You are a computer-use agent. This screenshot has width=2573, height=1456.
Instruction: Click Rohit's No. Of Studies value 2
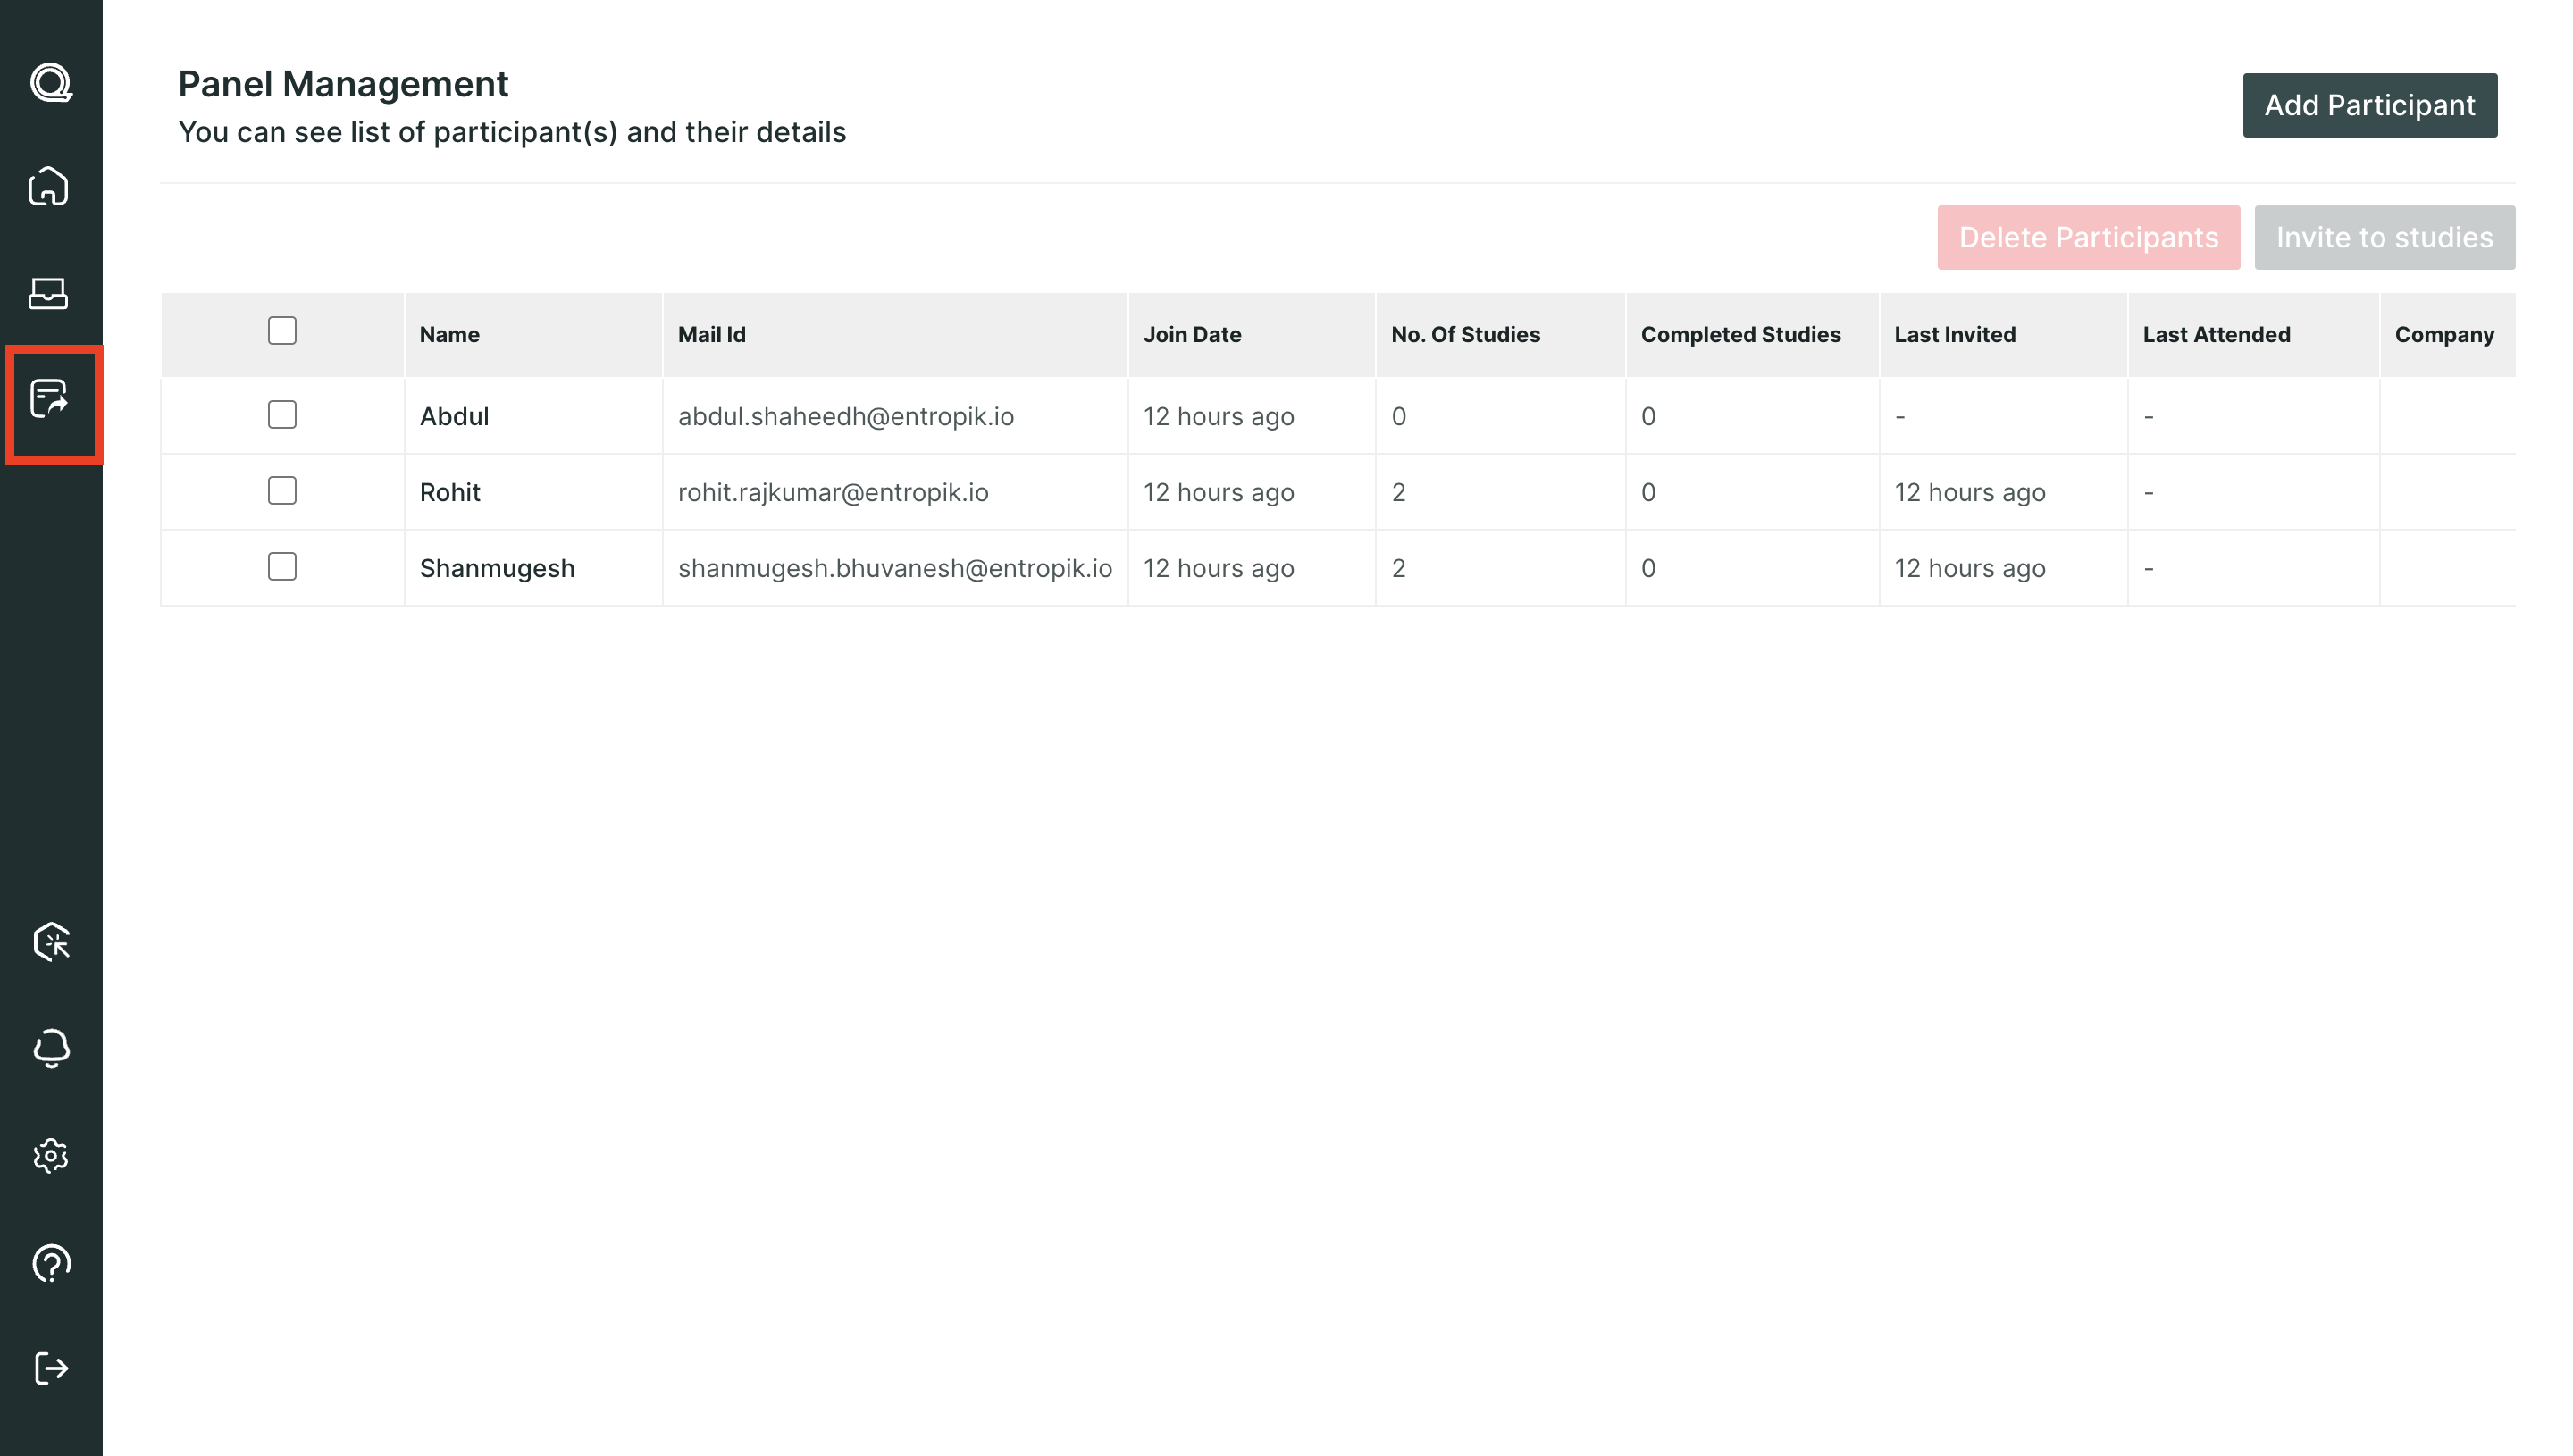[x=1398, y=492]
